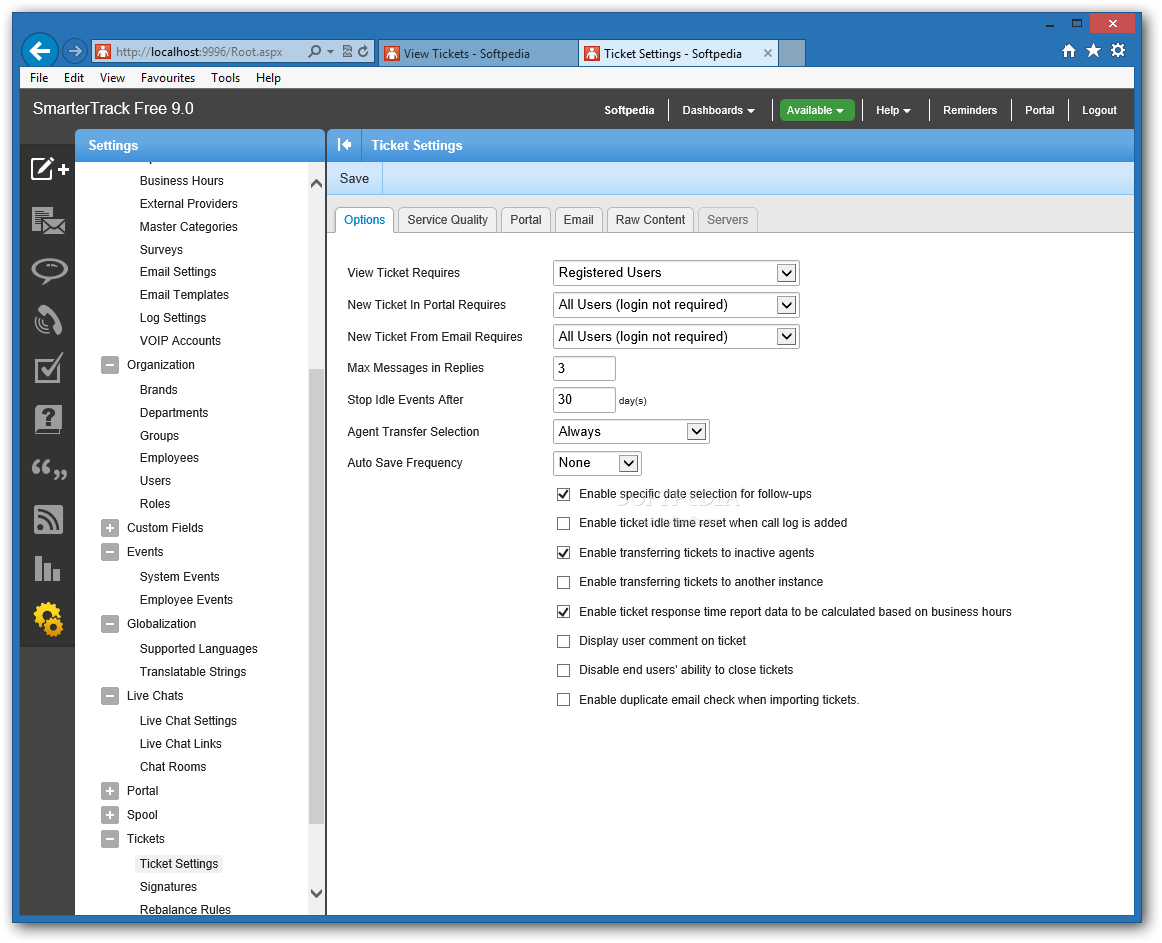The image size is (1162, 943).
Task: Click the browser Favorites star icon
Action: coord(1093,50)
